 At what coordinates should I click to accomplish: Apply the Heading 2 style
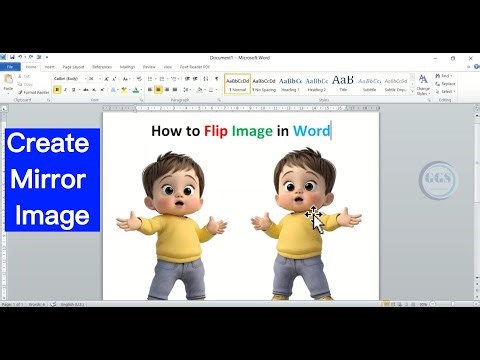[317, 84]
